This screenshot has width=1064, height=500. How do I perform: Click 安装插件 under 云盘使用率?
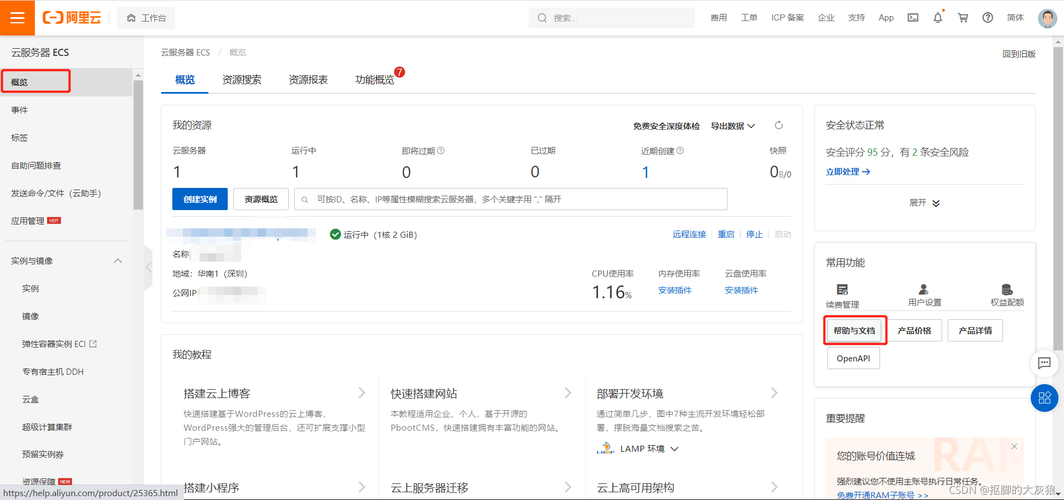742,290
